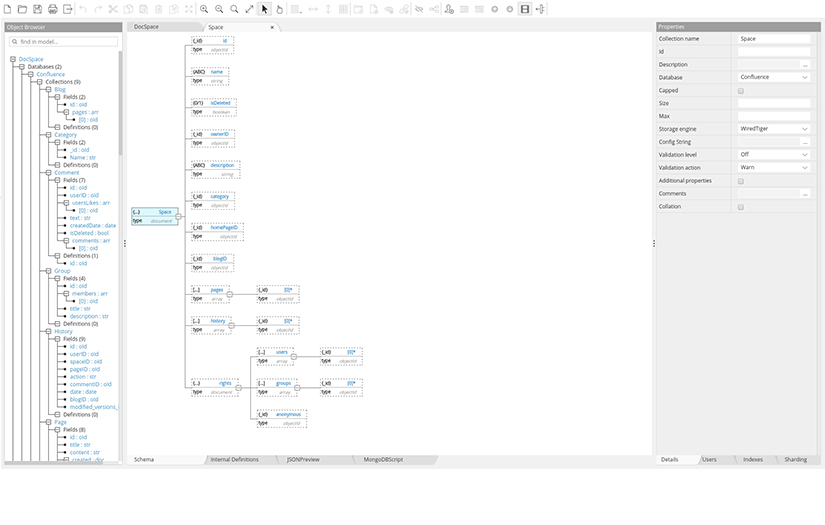The width and height of the screenshot is (825, 525).
Task: Click the share nodes toolbar icon
Action: pyautogui.click(x=434, y=9)
